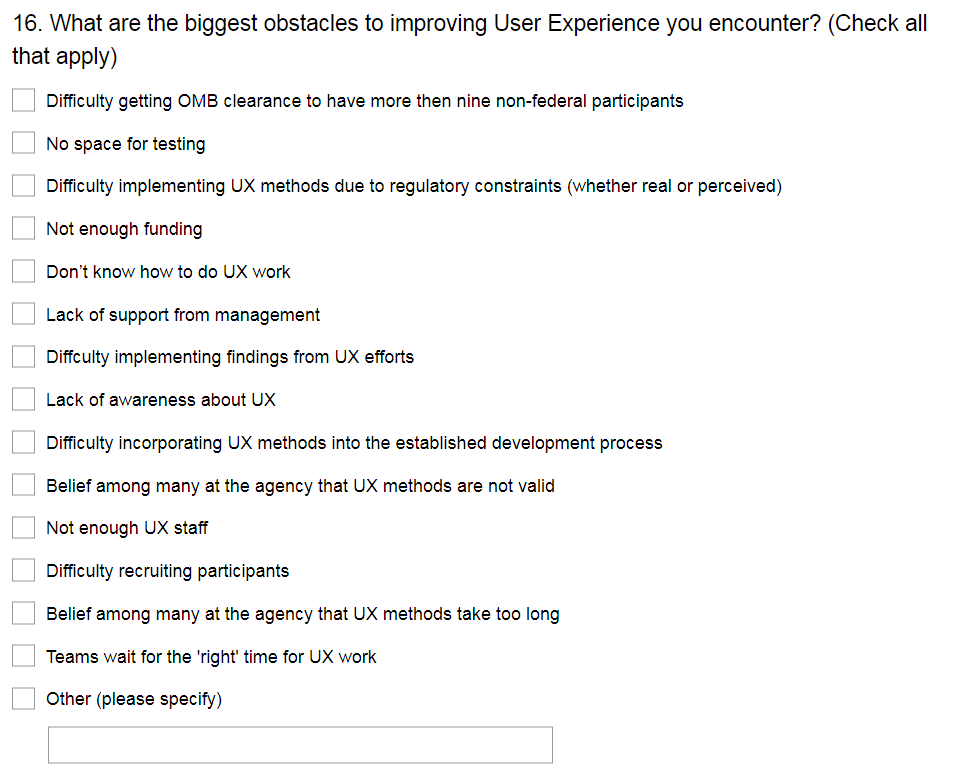Click the 'Not enough UX staff' label text

[x=127, y=528]
